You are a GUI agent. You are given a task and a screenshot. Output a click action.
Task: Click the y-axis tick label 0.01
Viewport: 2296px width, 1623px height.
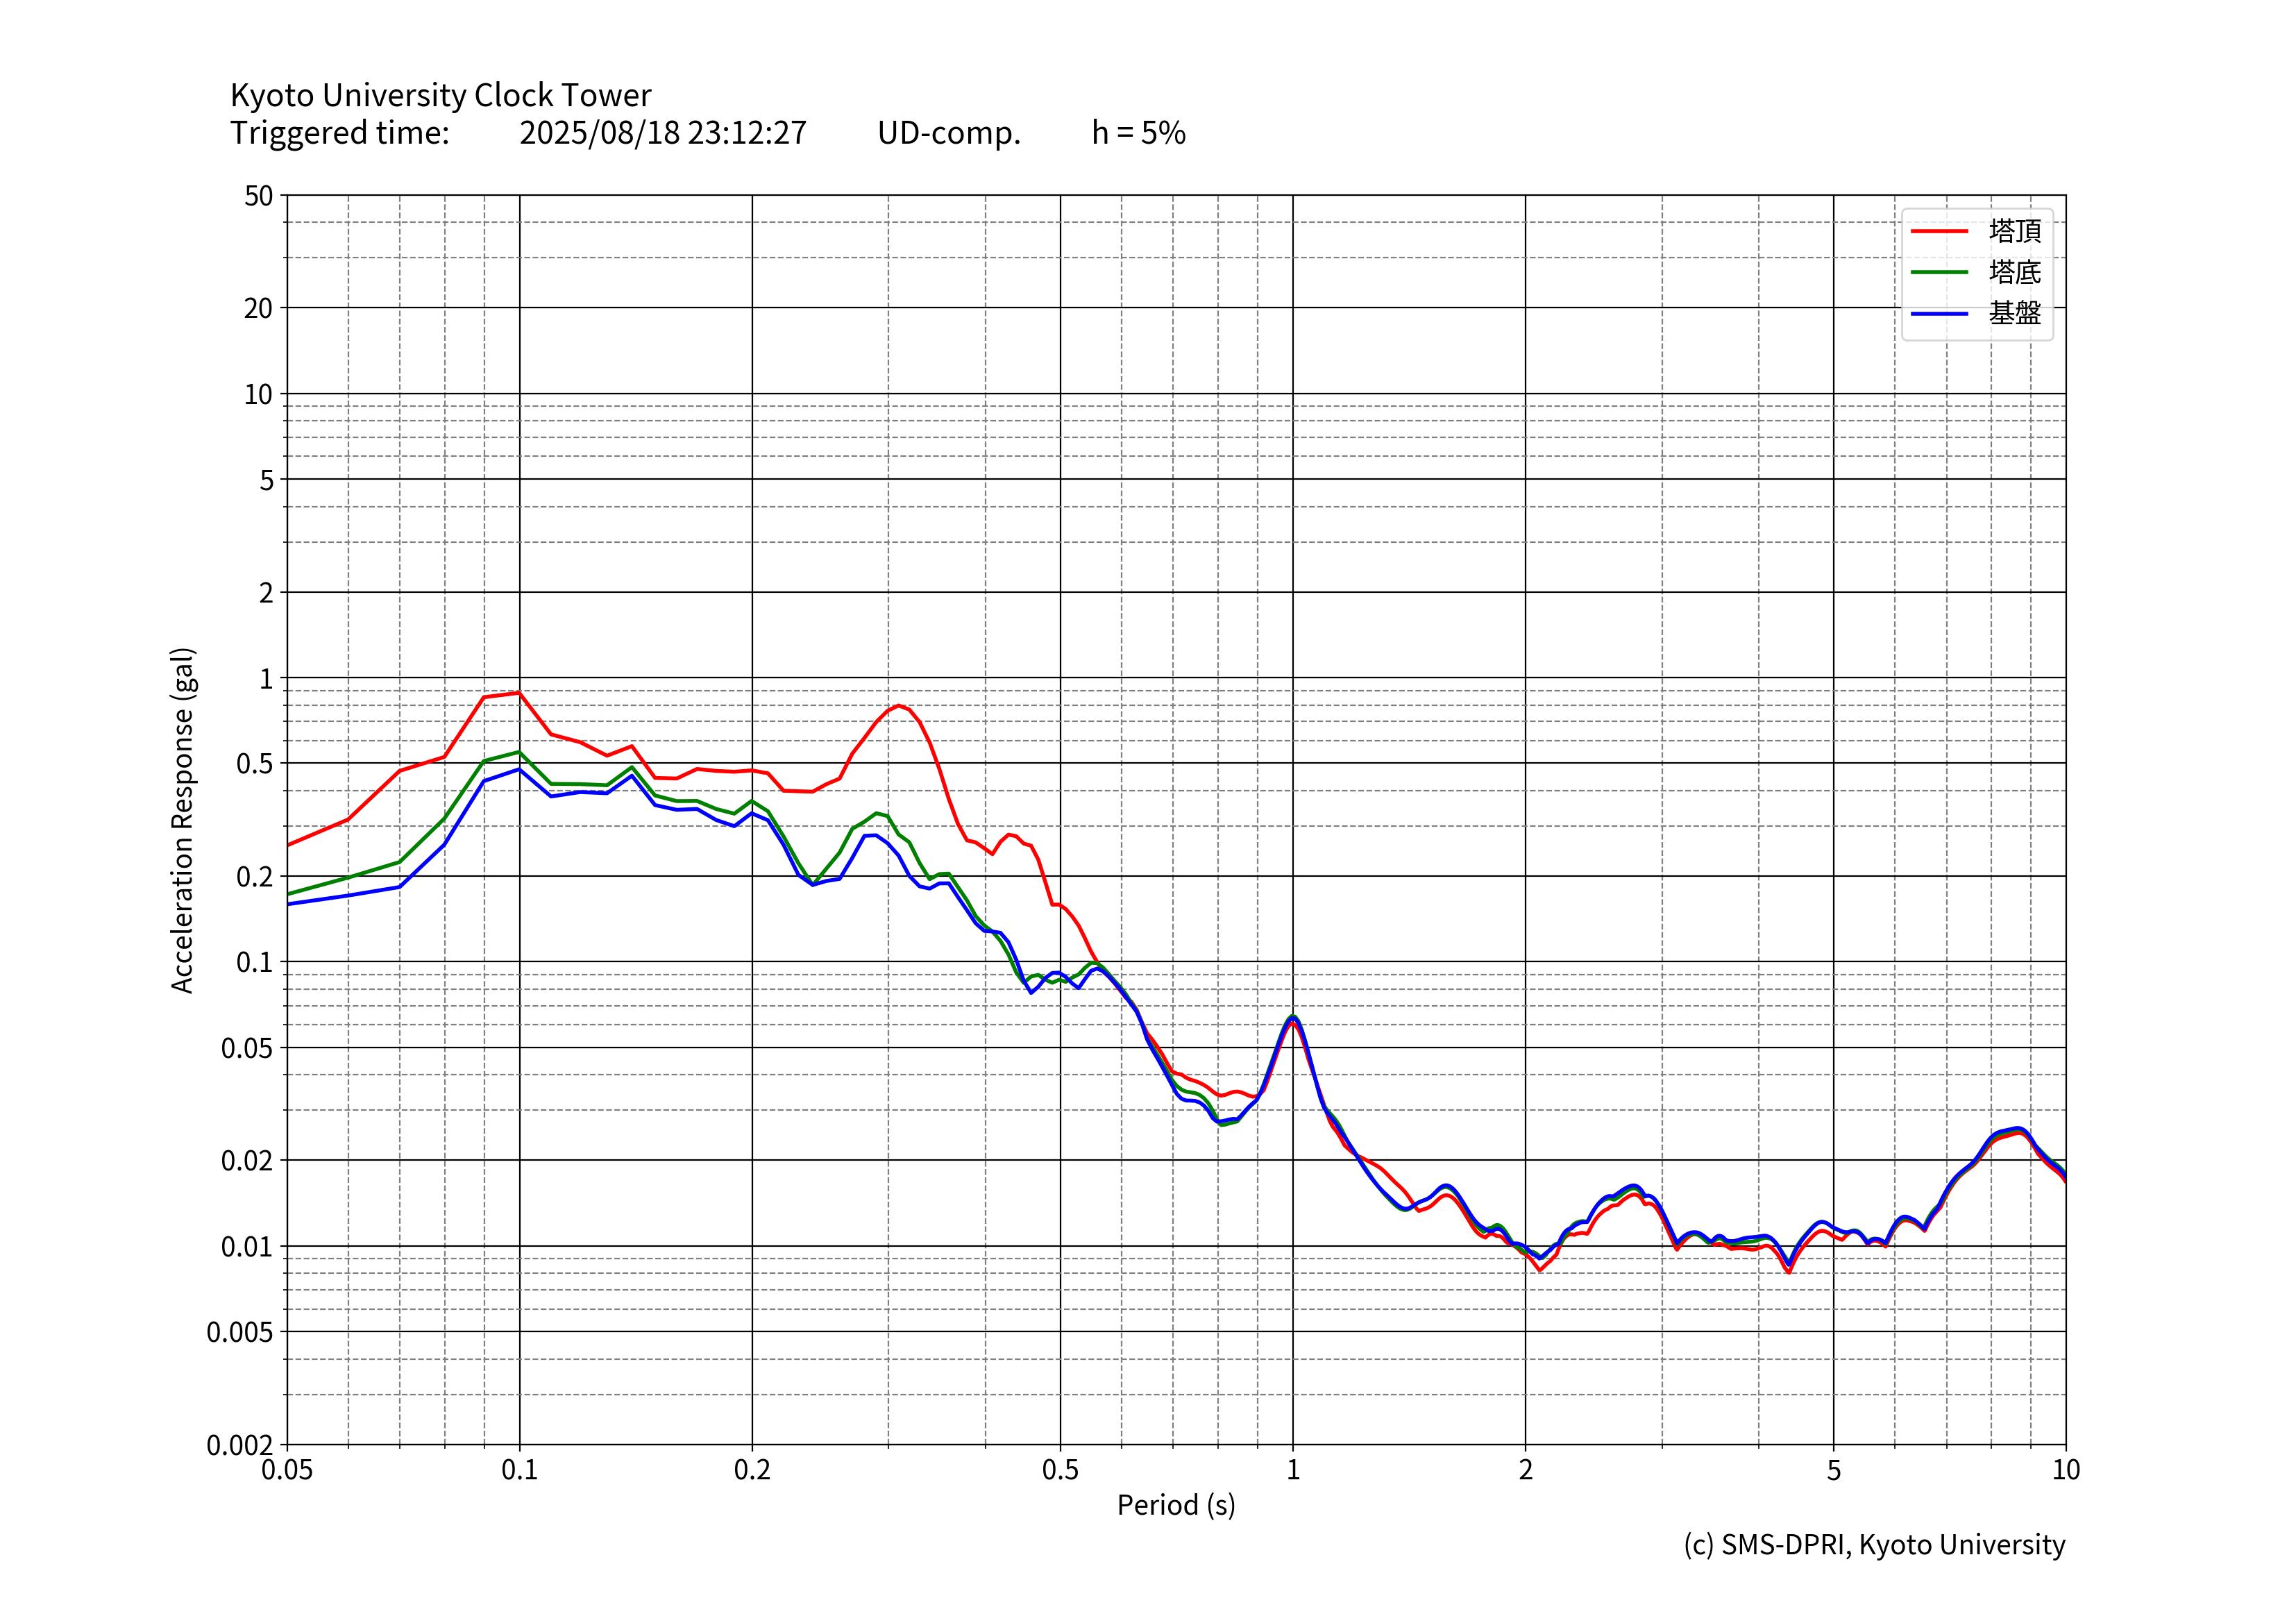(x=246, y=1247)
